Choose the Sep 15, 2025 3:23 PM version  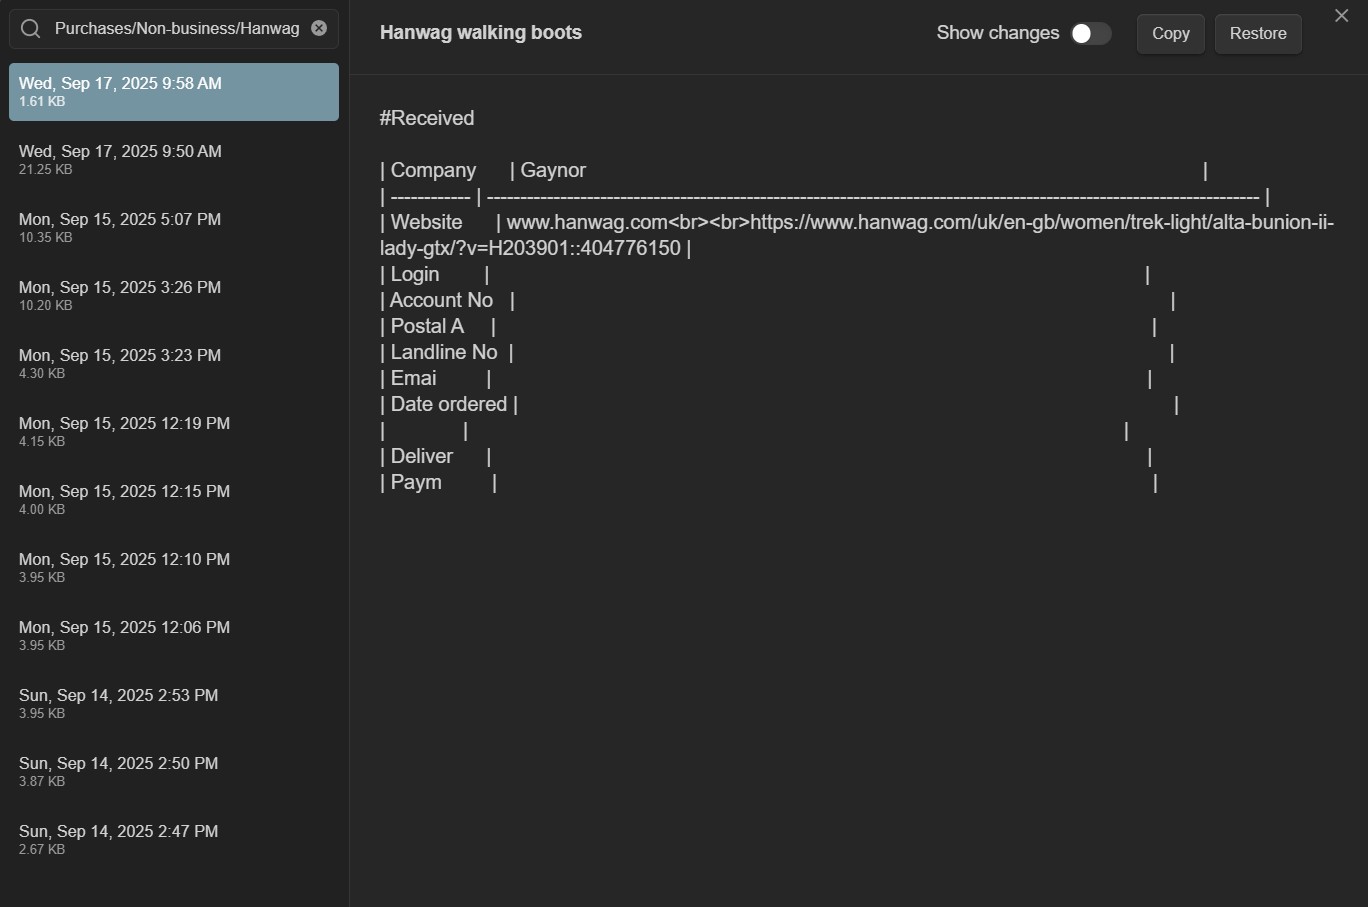tap(173, 364)
